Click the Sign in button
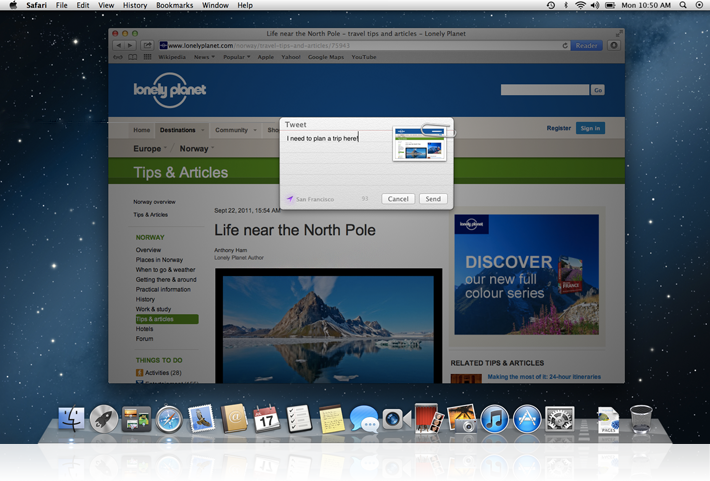The width and height of the screenshot is (710, 481). point(590,128)
